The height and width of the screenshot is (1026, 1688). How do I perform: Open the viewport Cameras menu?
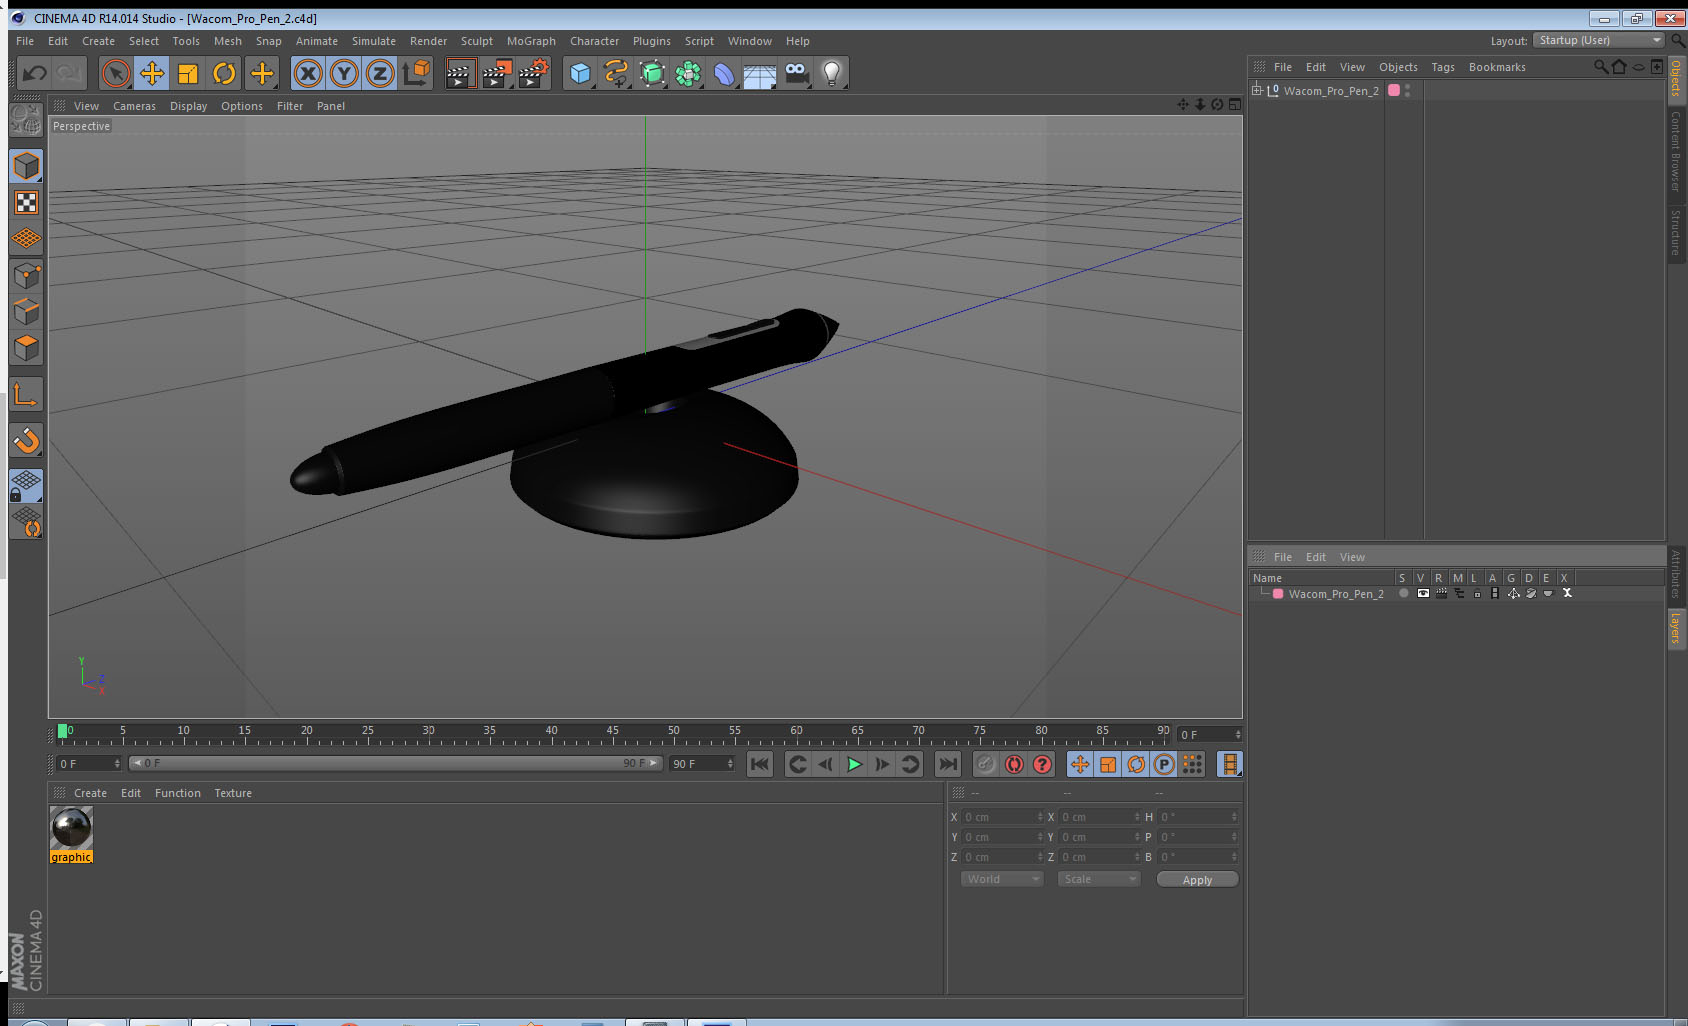coord(134,106)
